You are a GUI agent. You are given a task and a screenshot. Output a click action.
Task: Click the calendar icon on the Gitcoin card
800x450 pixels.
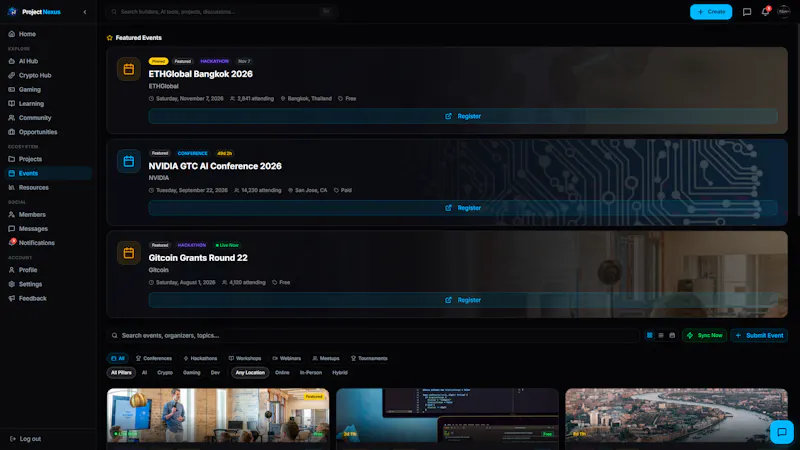pyautogui.click(x=129, y=253)
